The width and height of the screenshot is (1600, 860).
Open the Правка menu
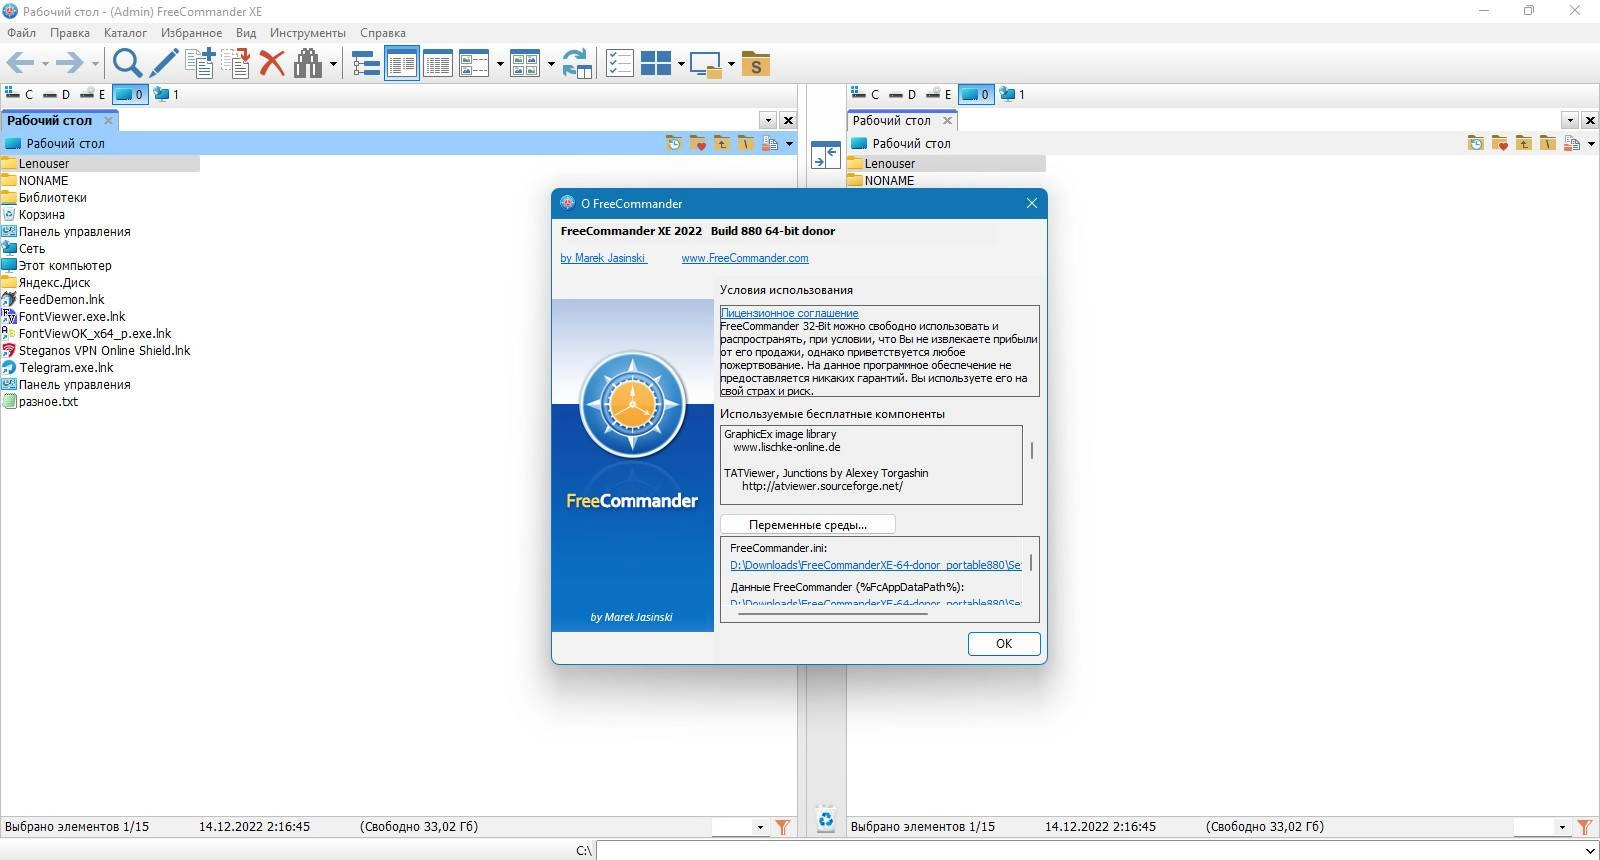[x=70, y=33]
